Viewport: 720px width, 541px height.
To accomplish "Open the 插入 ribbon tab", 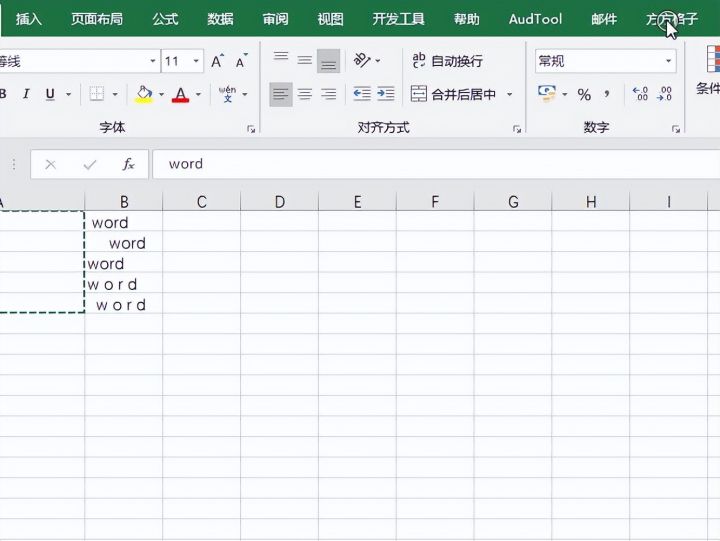I will click(x=28, y=19).
